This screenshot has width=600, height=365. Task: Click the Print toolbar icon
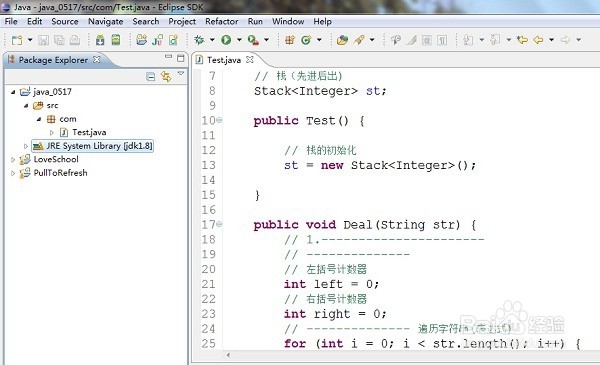(75, 40)
